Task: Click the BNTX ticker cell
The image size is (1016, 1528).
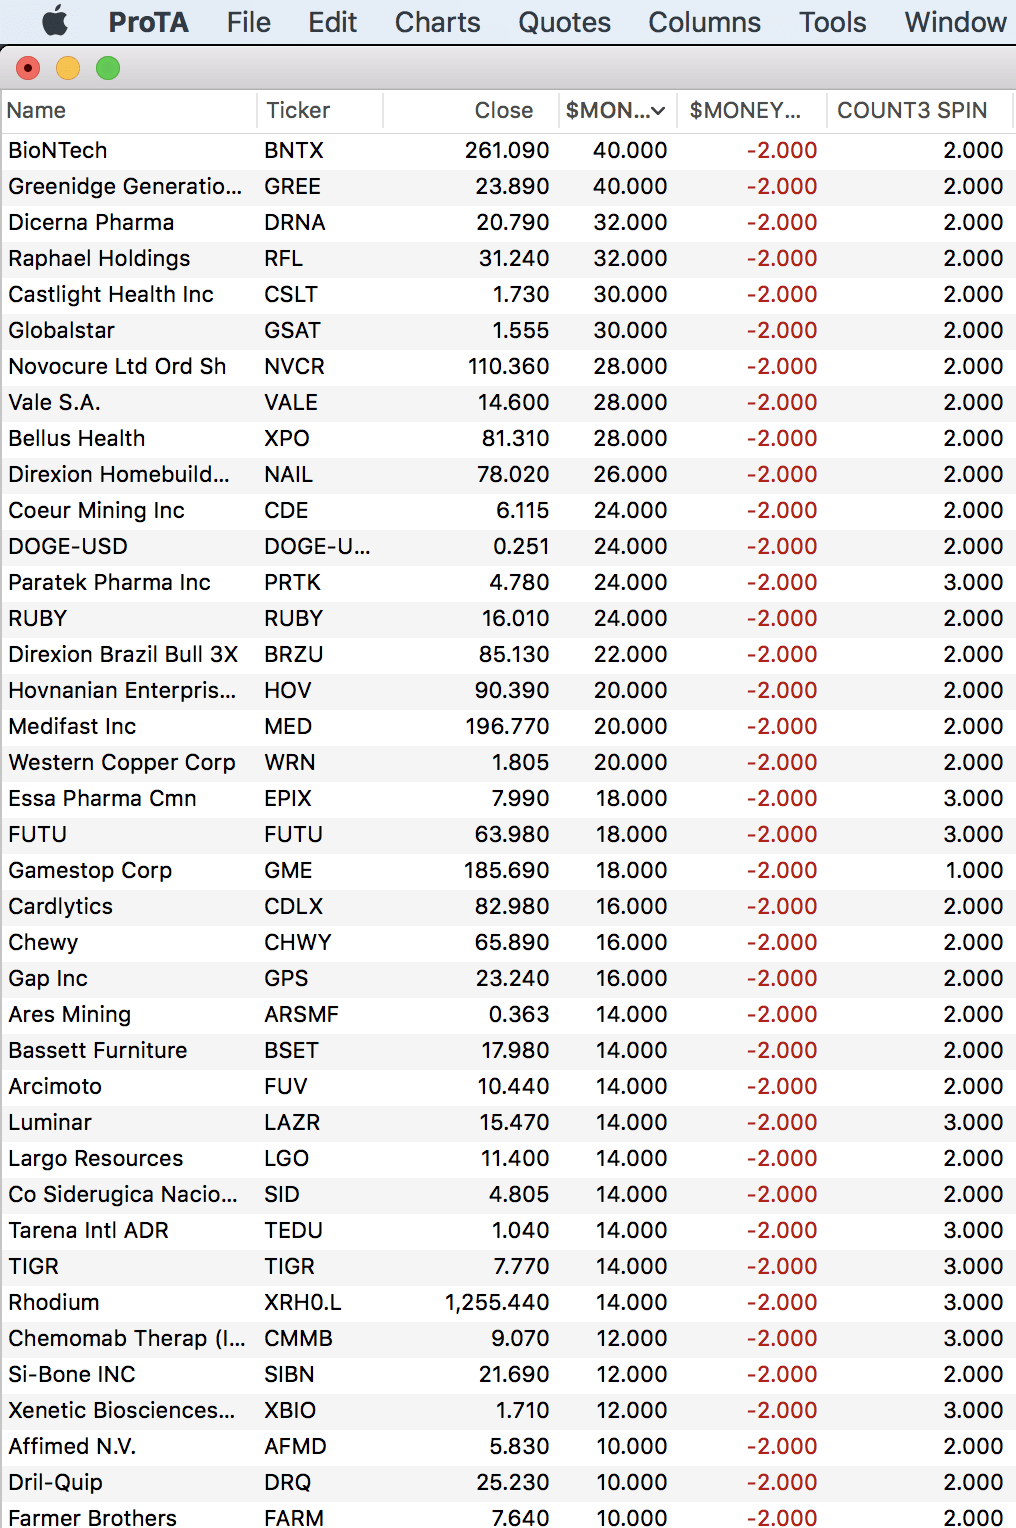Action: click(293, 150)
